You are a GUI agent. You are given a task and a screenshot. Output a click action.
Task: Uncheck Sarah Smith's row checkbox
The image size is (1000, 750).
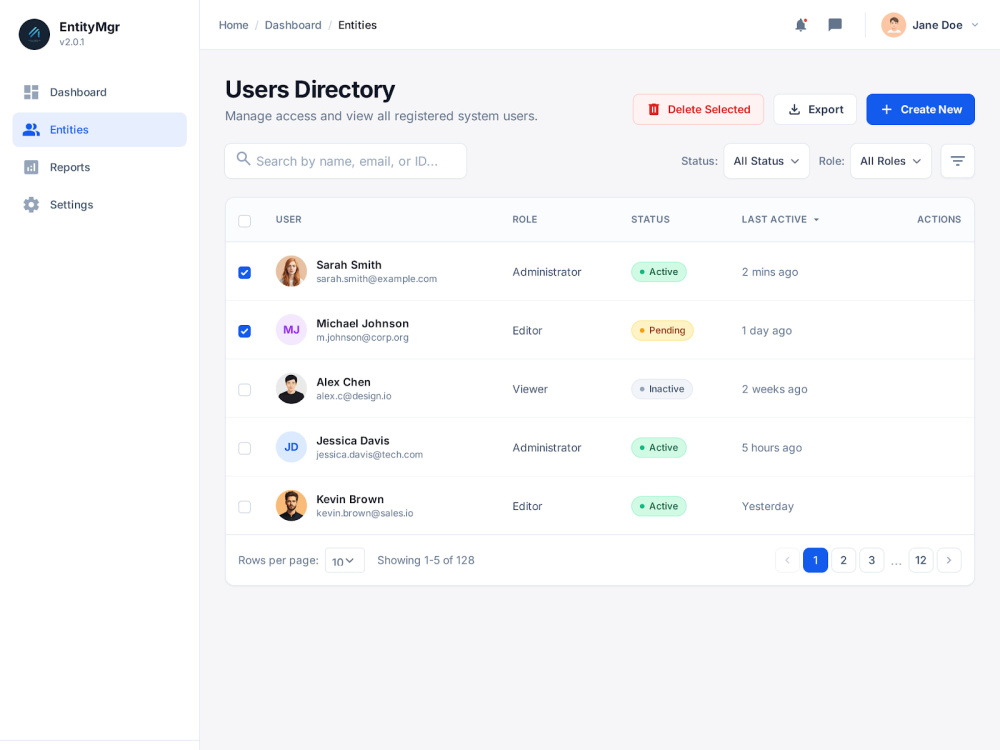[245, 272]
